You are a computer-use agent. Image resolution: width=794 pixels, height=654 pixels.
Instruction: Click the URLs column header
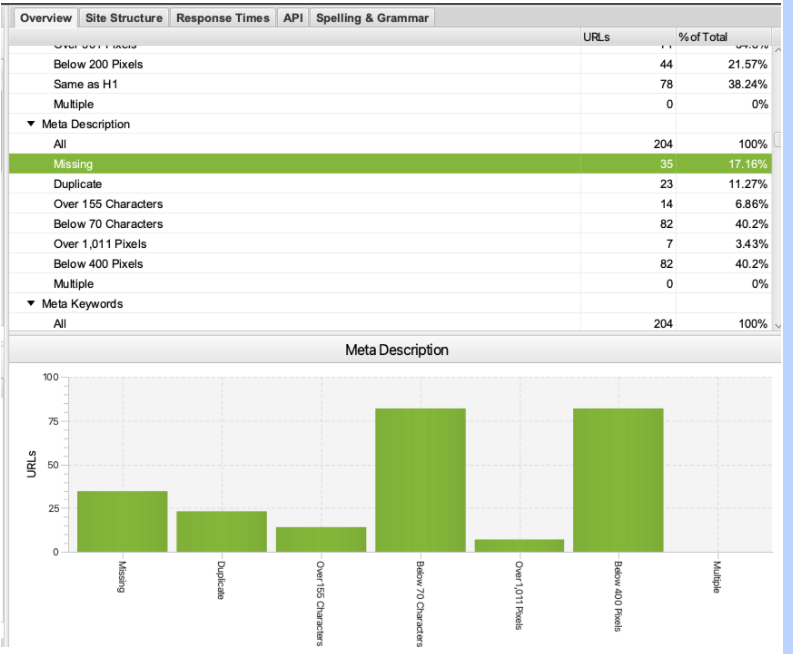click(x=596, y=37)
